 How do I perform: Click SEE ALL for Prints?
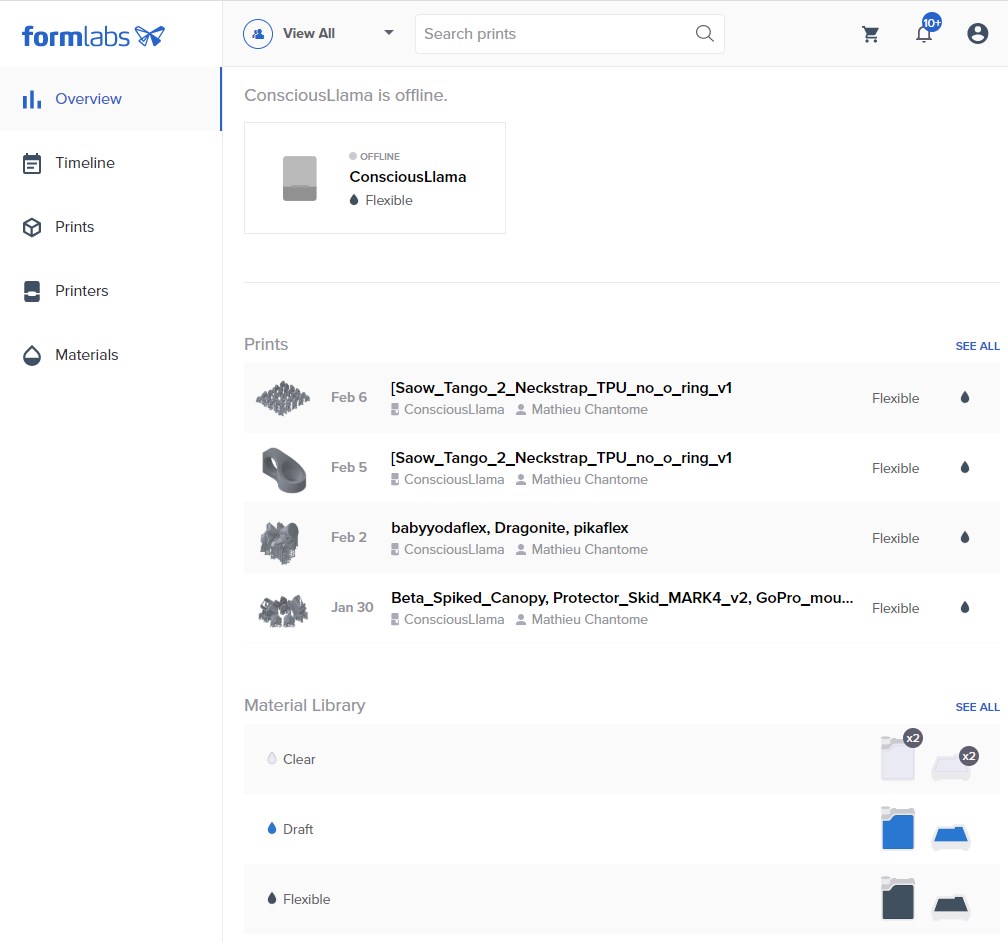[977, 346]
